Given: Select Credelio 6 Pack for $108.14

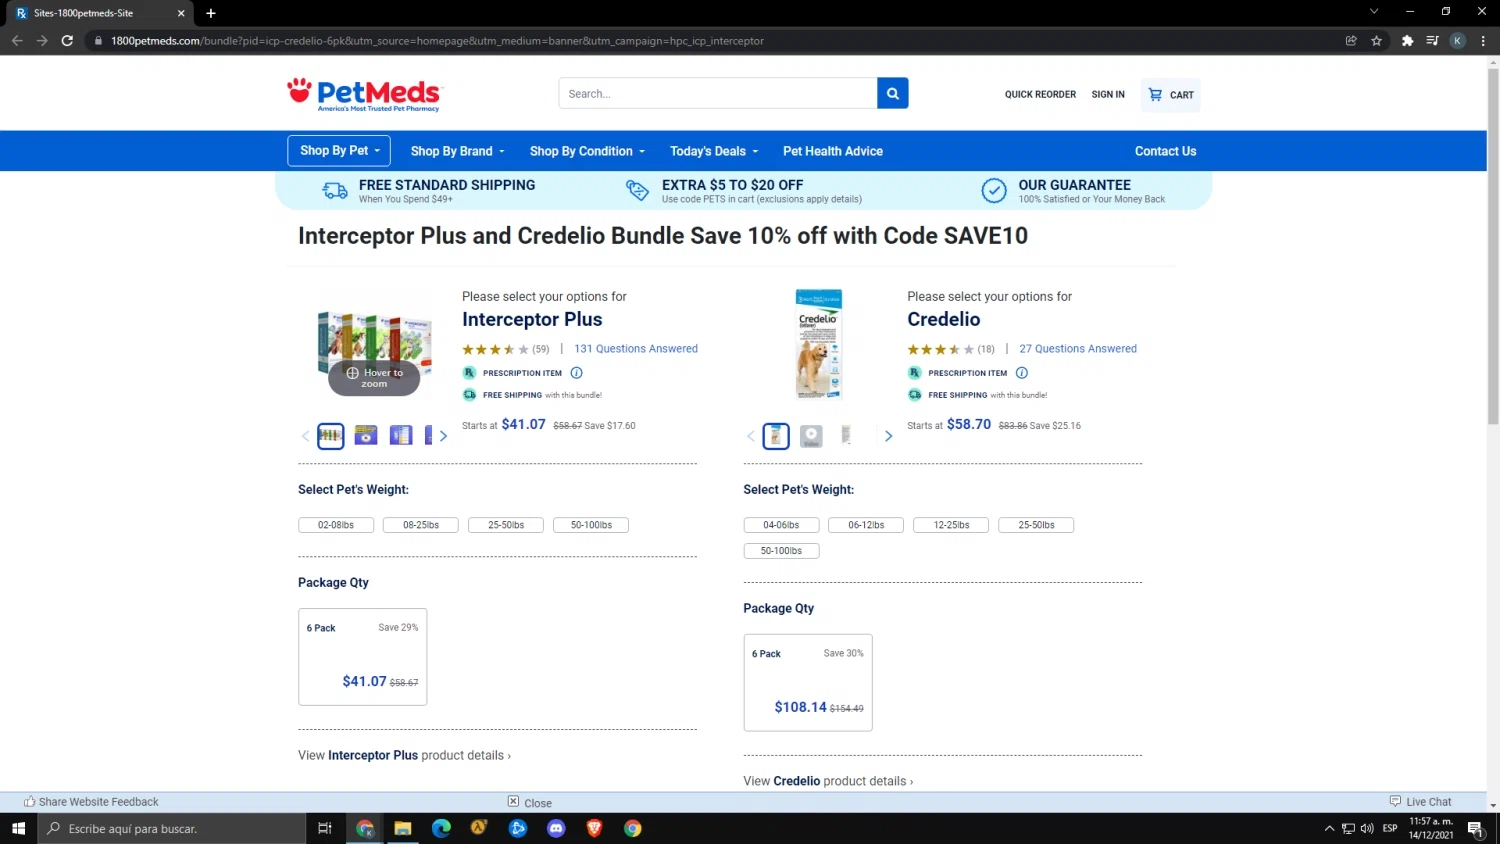Looking at the screenshot, I should pos(807,683).
